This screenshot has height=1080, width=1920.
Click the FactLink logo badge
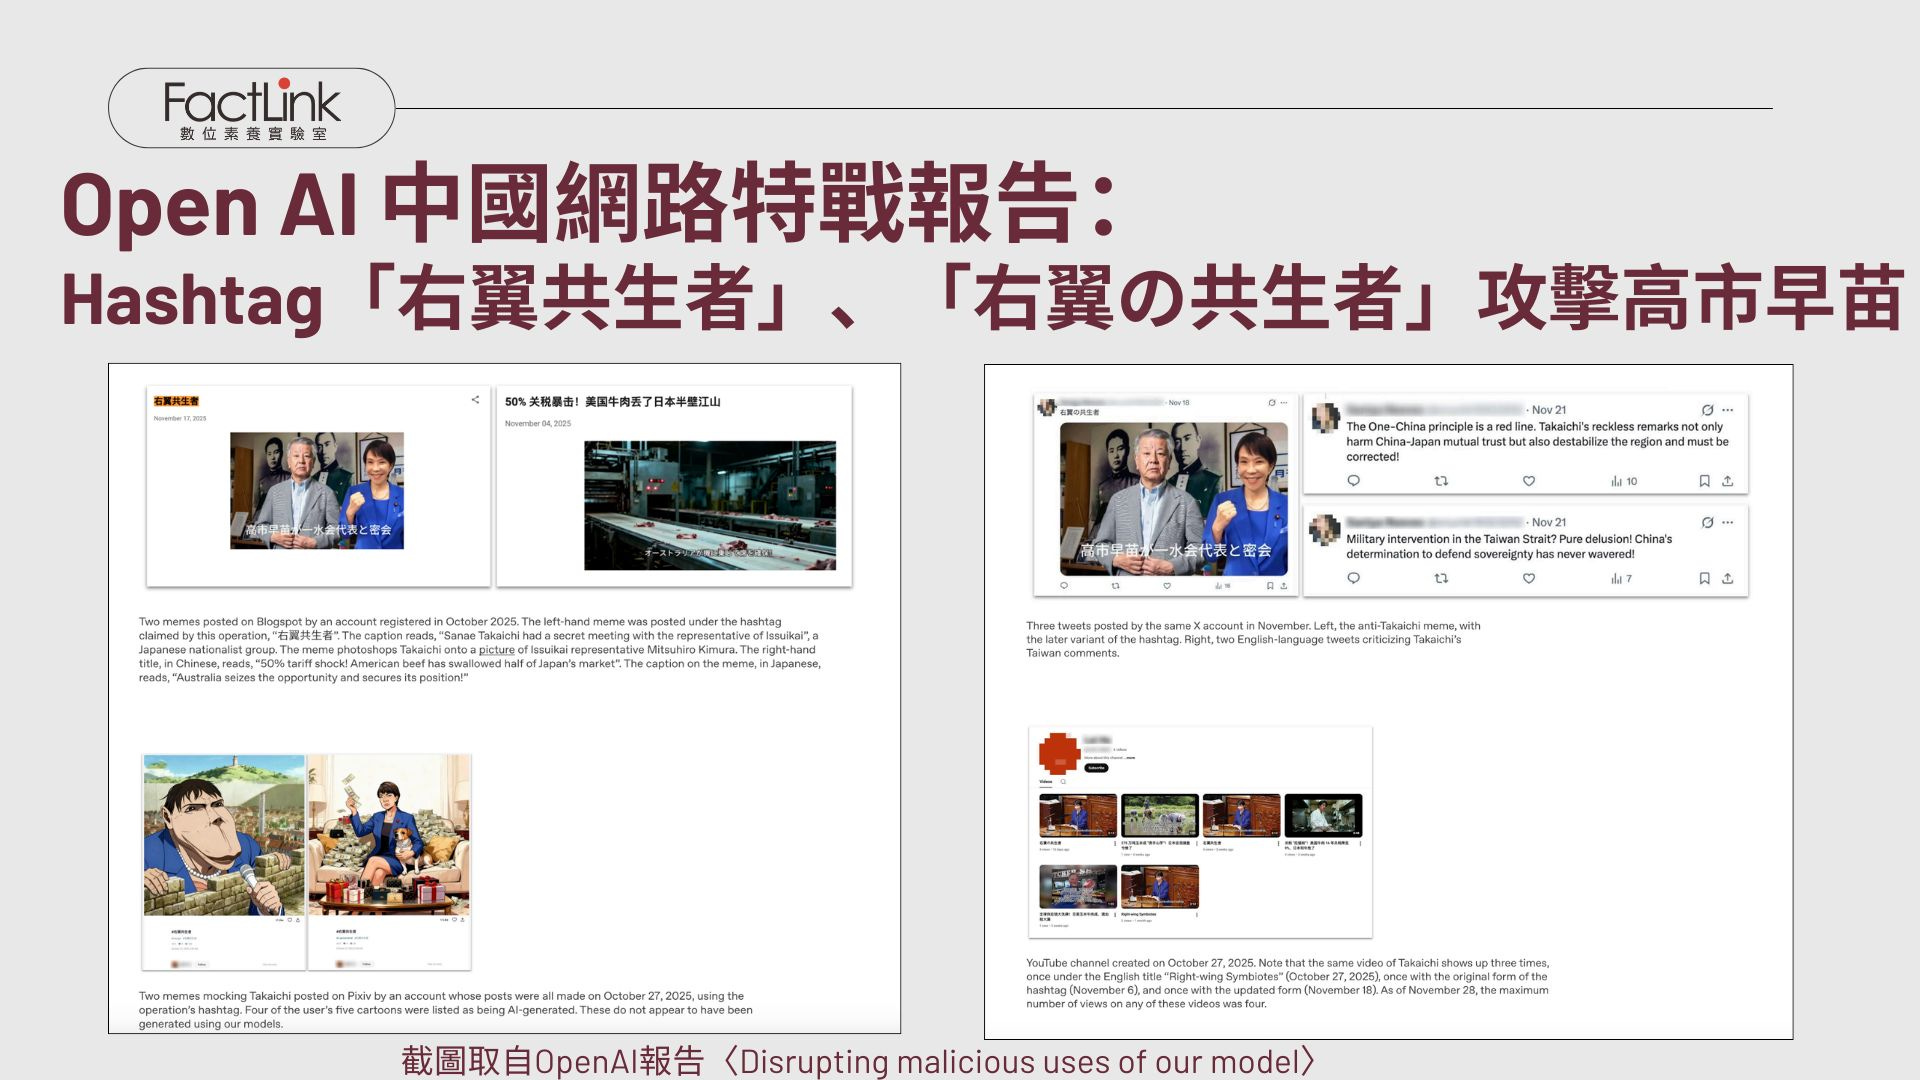[x=251, y=108]
